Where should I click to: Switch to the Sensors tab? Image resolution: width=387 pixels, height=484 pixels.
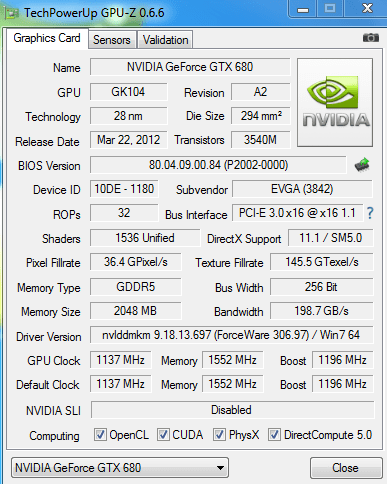[112, 40]
